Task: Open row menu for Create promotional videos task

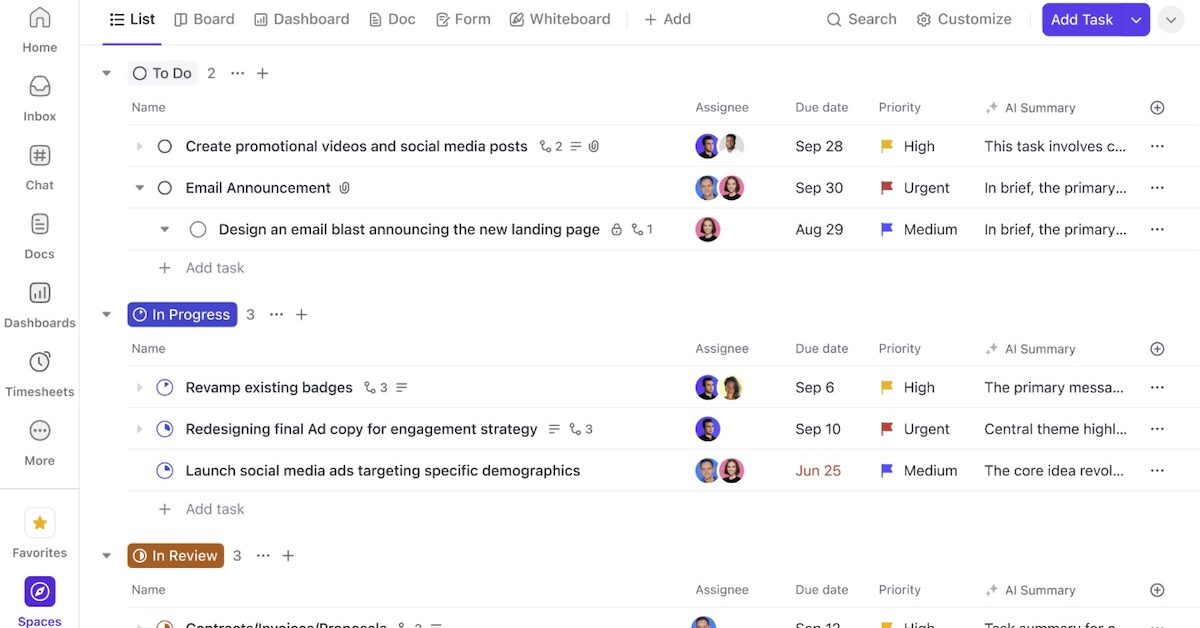Action: coord(1157,146)
